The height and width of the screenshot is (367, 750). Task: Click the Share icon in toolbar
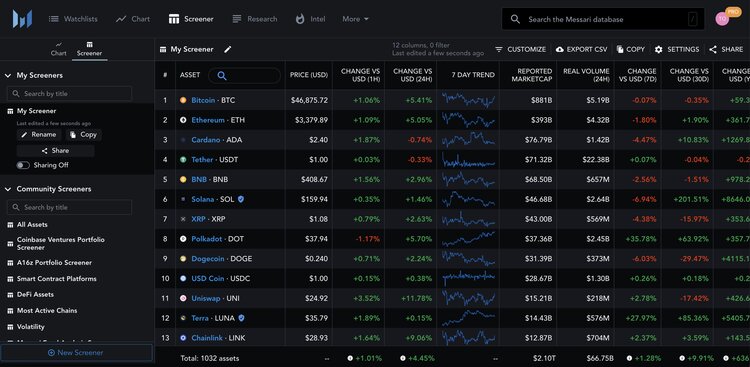pos(713,49)
